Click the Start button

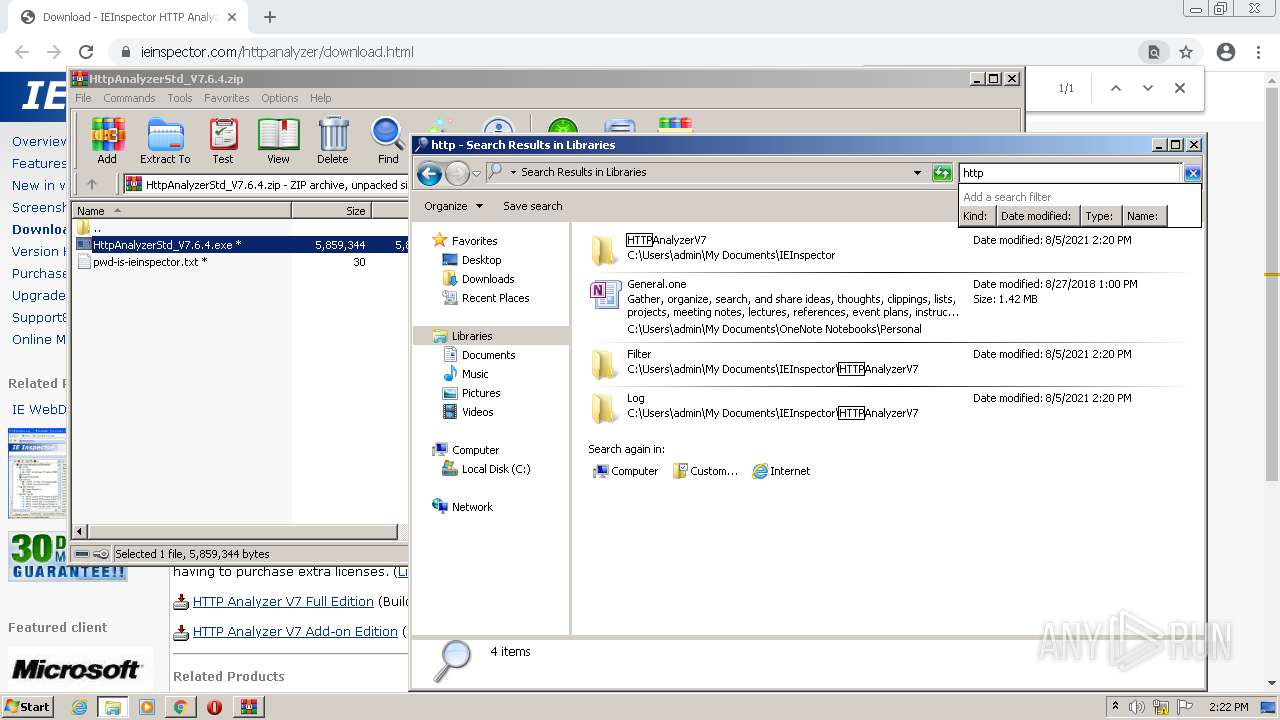pyautogui.click(x=28, y=707)
